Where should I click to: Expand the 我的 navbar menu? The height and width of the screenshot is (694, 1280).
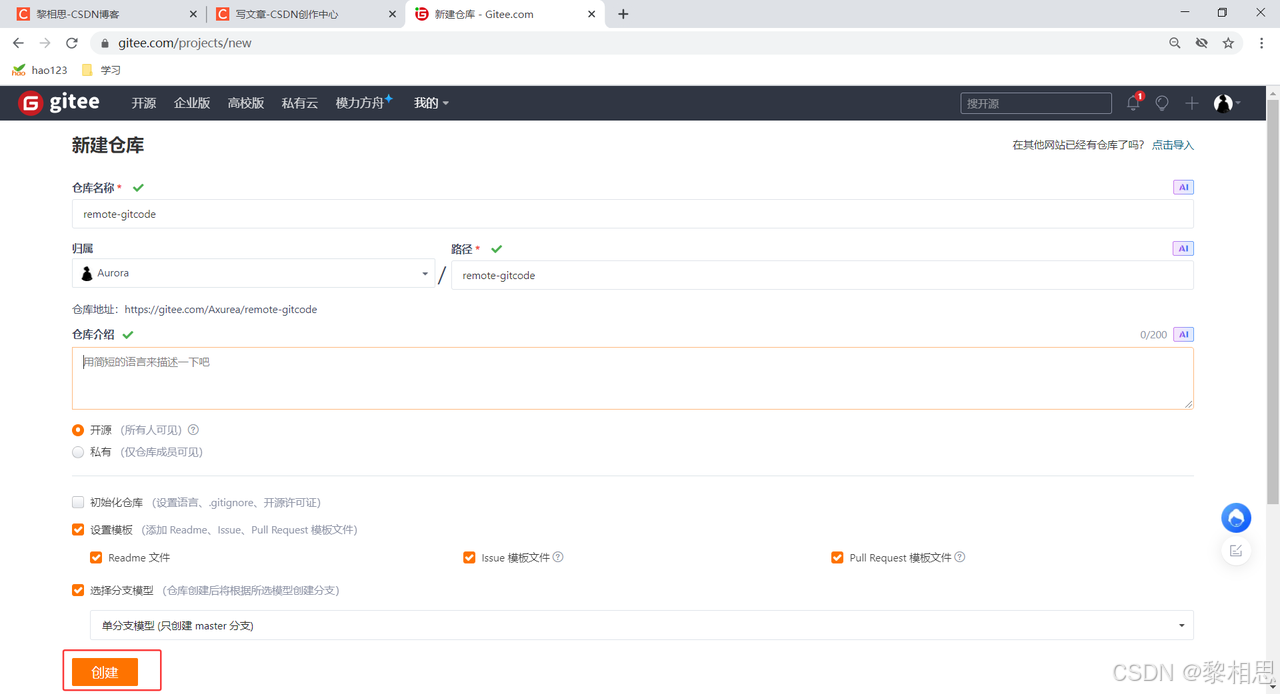point(431,103)
